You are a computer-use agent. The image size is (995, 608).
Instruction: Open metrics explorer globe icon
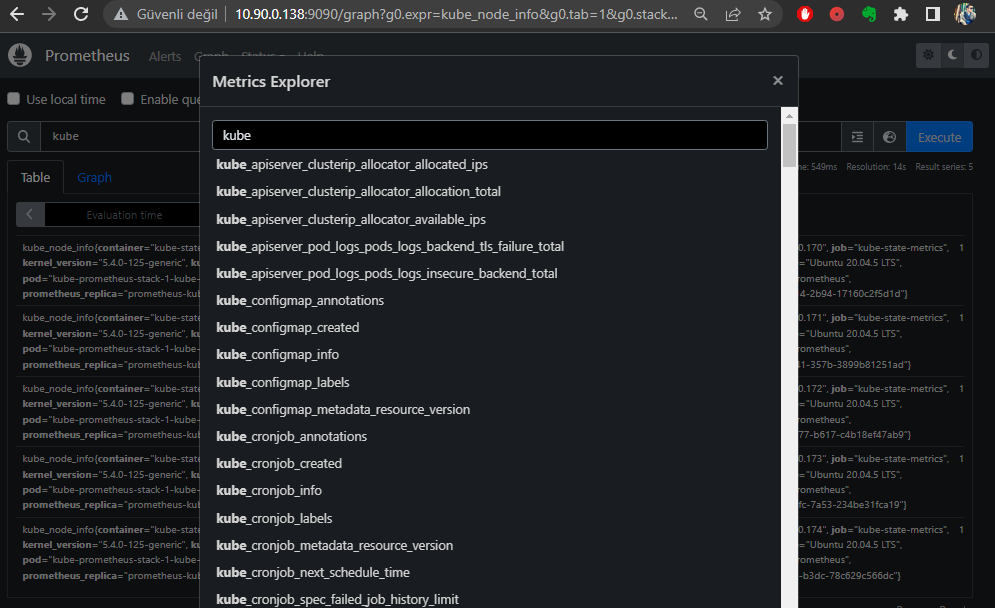[x=889, y=137]
